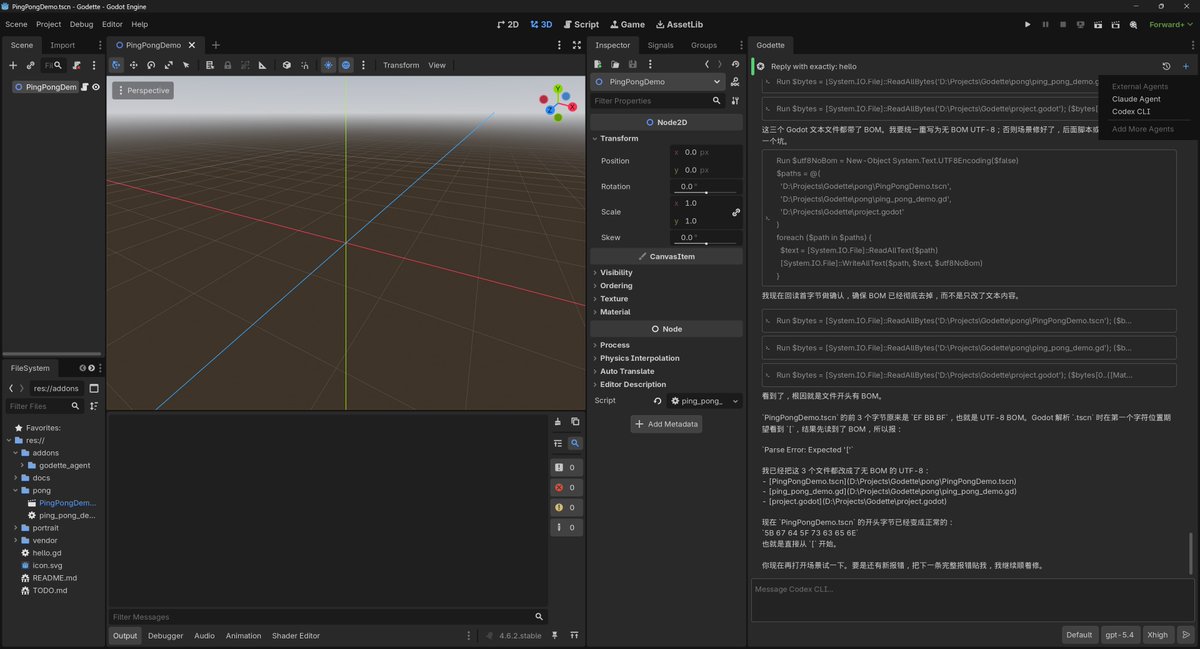Toggle standard messages filter in Output
Image resolution: width=1200 pixels, height=649 pixels.
coord(565,467)
